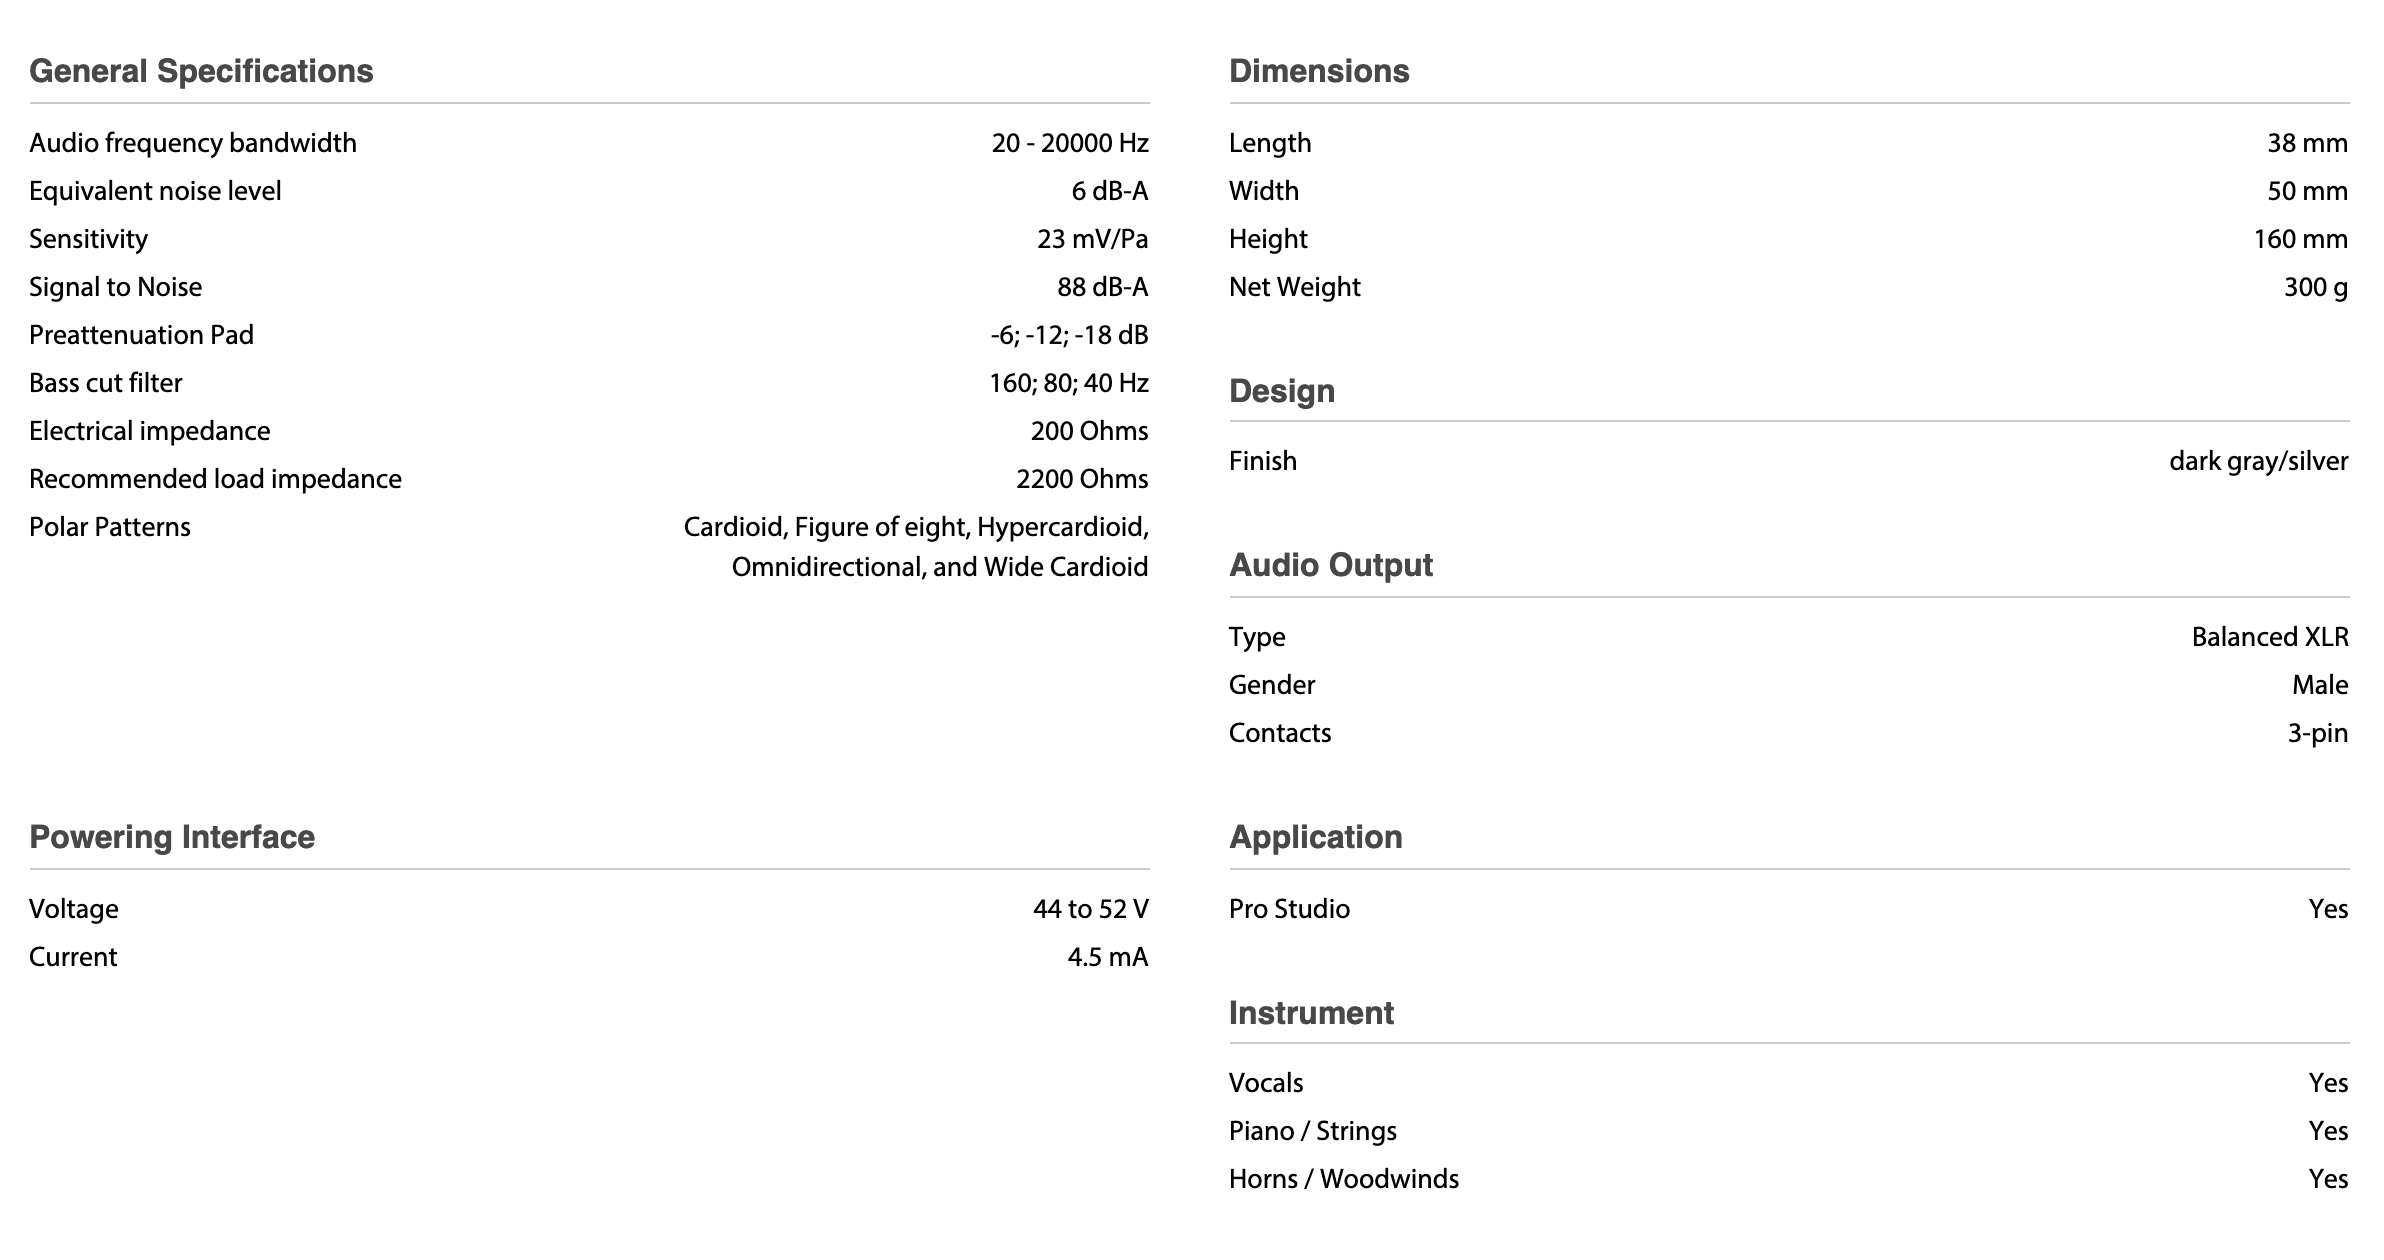Image resolution: width=2384 pixels, height=1260 pixels.
Task: Click the Preattenuation Pad label
Action: point(141,335)
